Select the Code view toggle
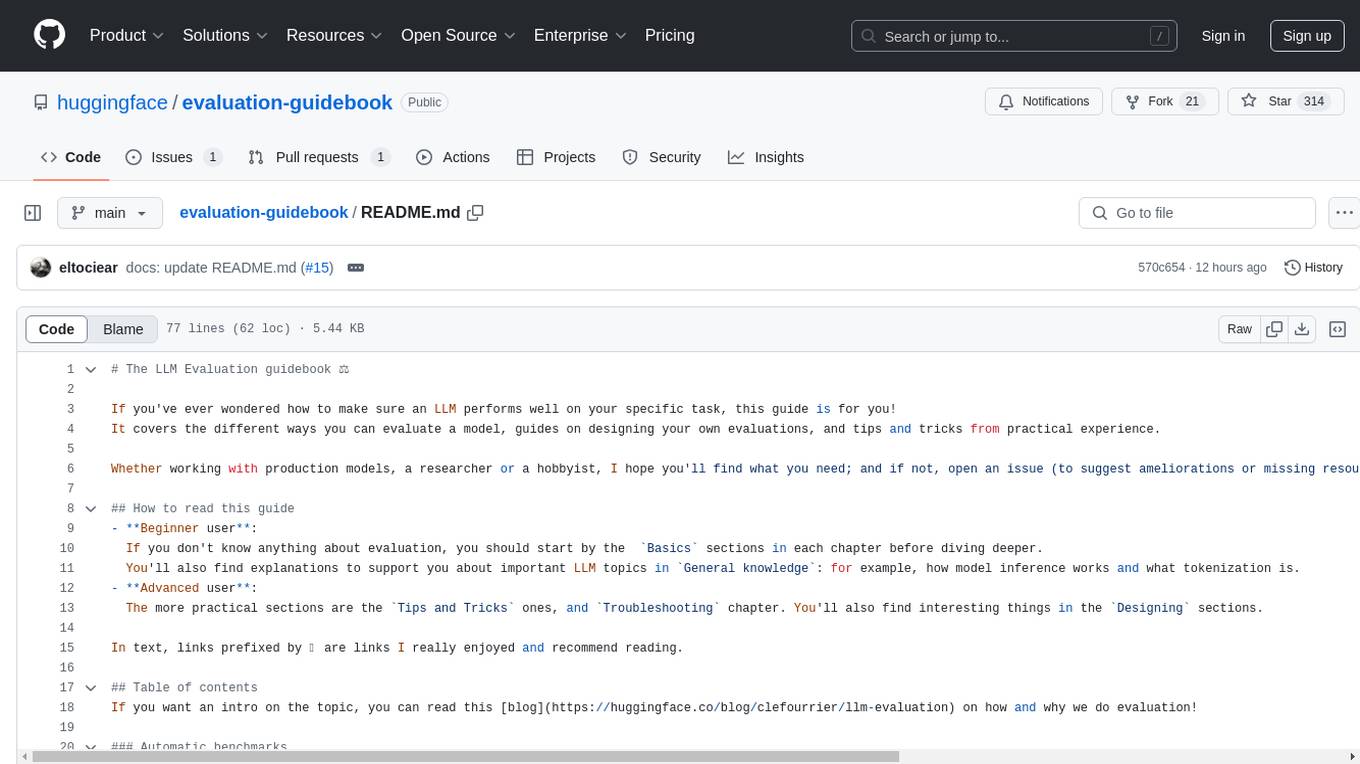Viewport: 1360px width, 764px height. coord(56,329)
